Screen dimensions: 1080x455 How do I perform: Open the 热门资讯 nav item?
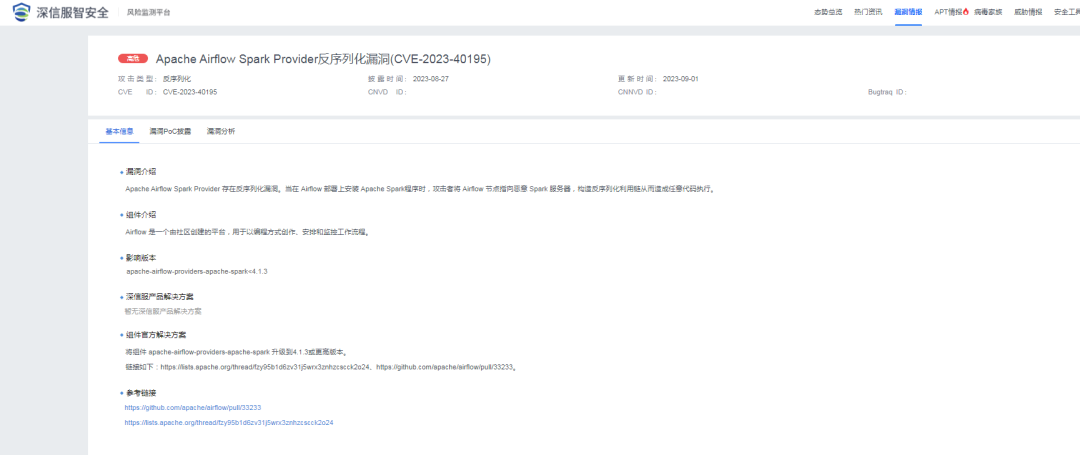coord(868,12)
